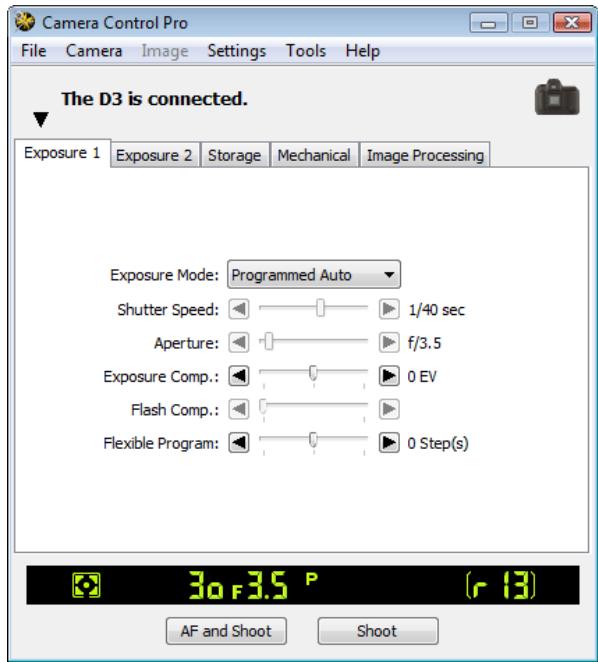Click the Flexible Program slider thumb
Screen dimensions: 598x662
pyautogui.click(x=313, y=440)
